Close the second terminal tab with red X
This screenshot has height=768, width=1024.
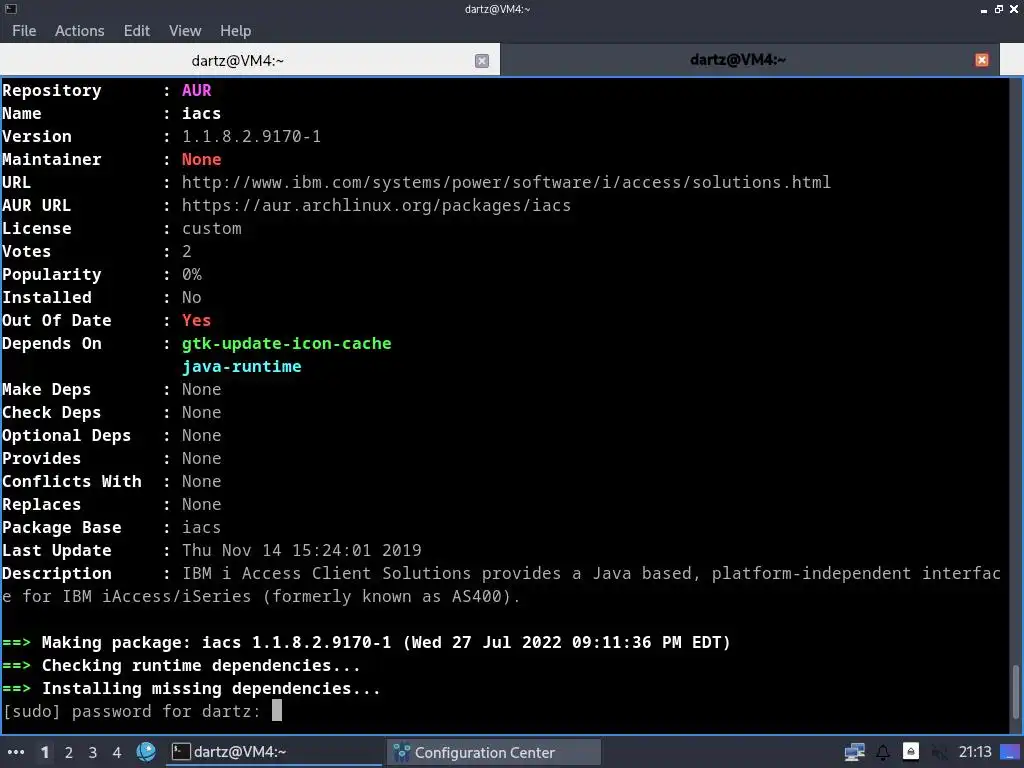(982, 60)
